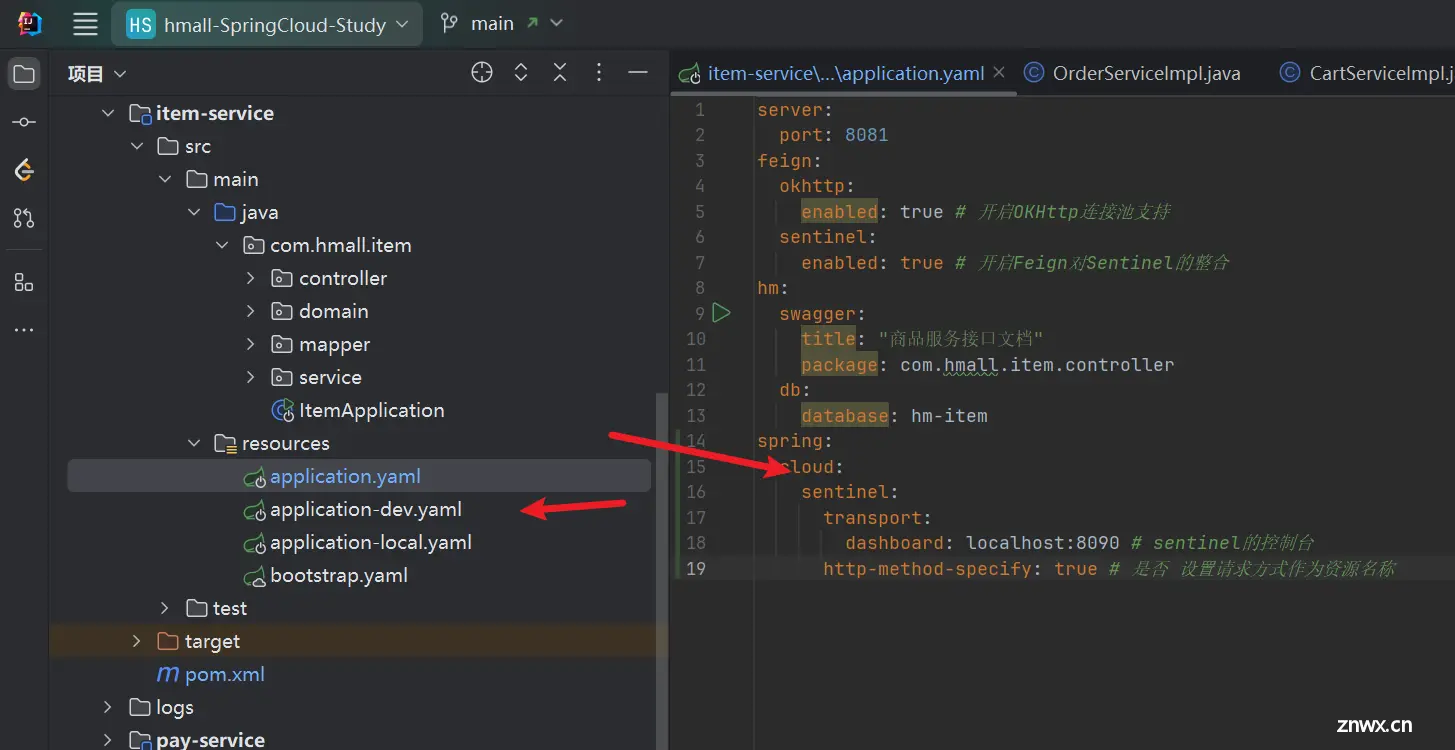Expand the logs folder
The width and height of the screenshot is (1455, 750).
[x=108, y=708]
